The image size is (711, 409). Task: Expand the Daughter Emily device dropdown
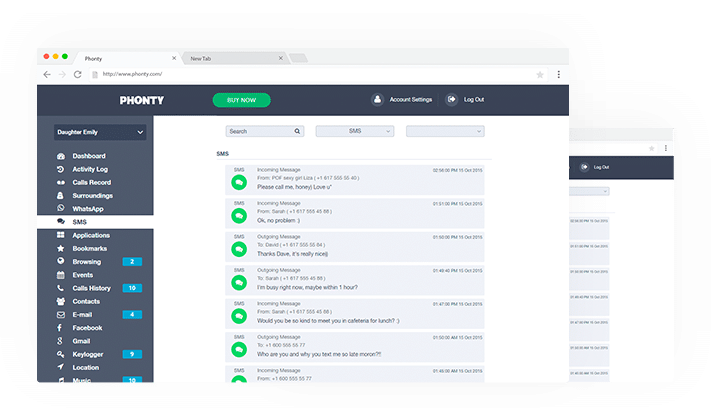[100, 132]
